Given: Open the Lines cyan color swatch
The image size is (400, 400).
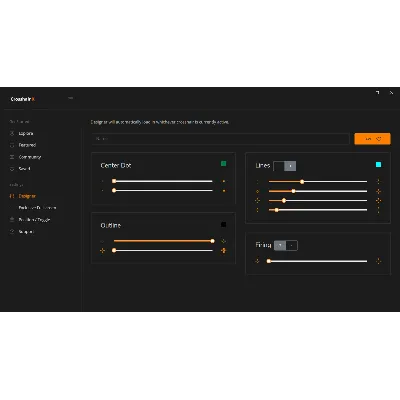Looking at the screenshot, I should [x=378, y=165].
